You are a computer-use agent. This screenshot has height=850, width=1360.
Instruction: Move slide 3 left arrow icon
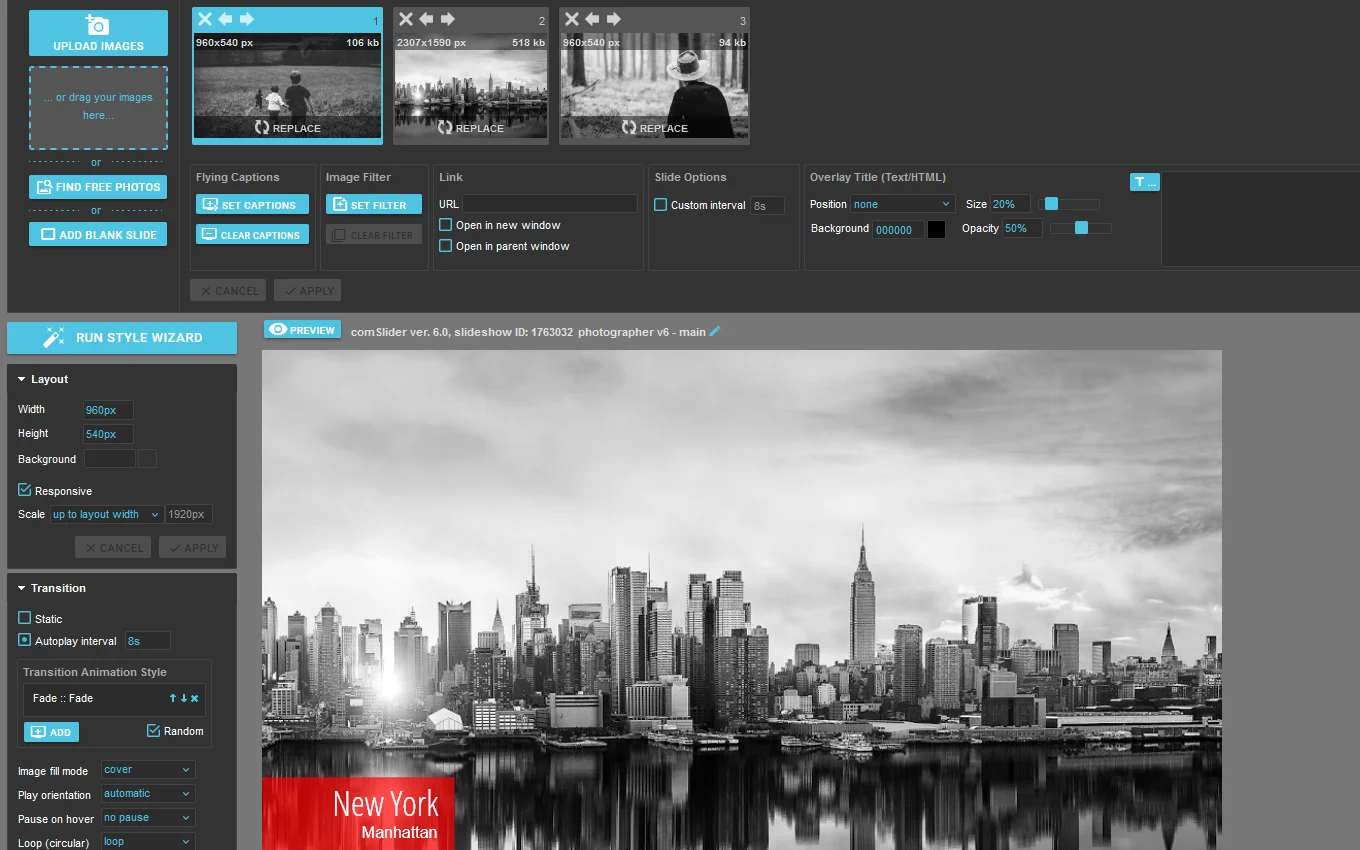592,19
